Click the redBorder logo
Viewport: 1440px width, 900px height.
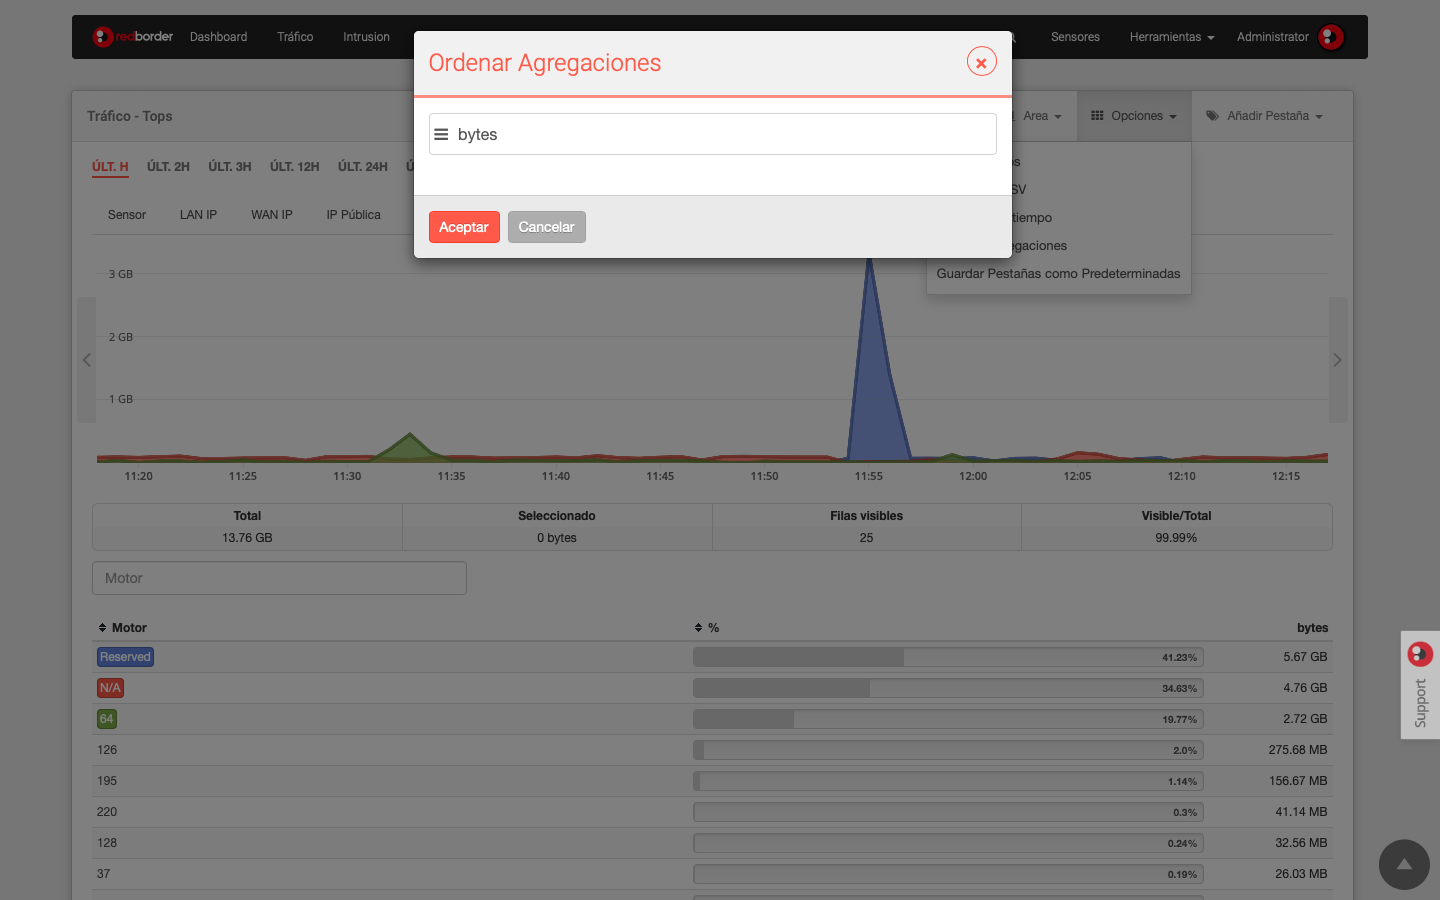point(133,37)
